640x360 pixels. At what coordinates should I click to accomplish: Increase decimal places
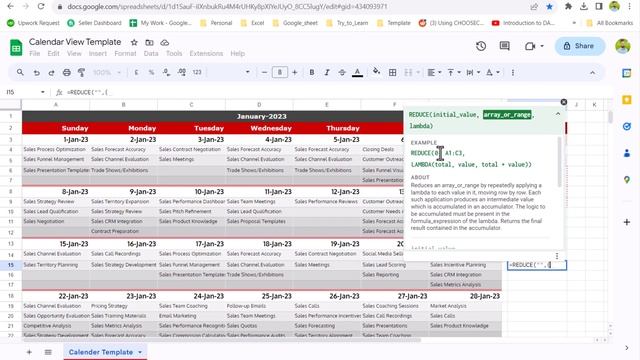[182, 72]
